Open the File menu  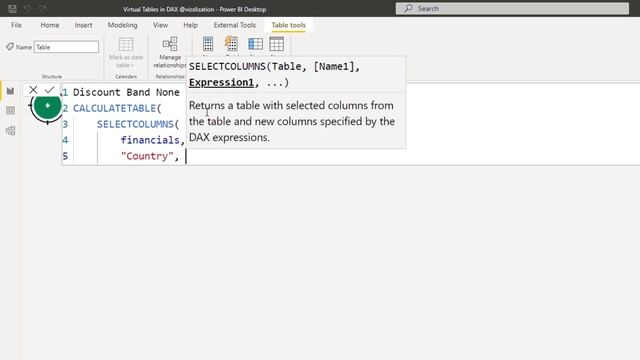(x=16, y=25)
